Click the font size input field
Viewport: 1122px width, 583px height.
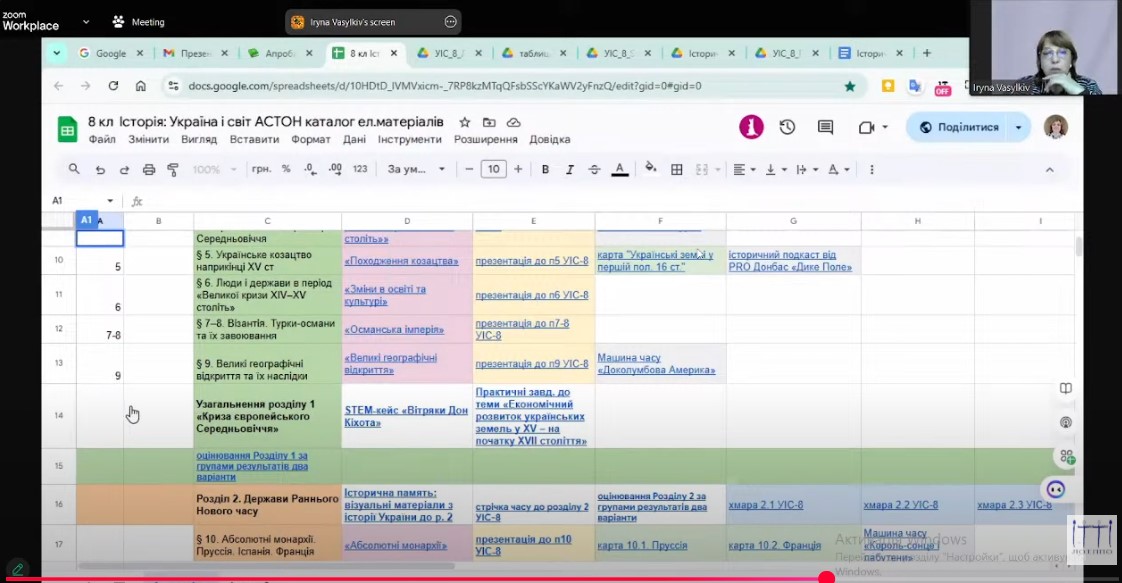[x=493, y=170]
